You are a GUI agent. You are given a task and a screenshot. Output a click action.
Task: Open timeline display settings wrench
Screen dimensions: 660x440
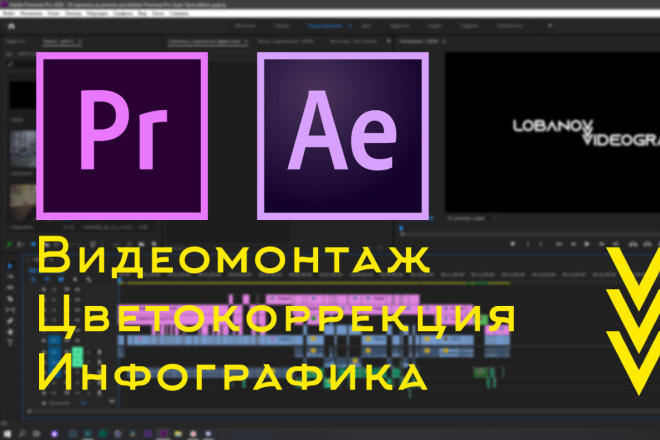(89, 279)
